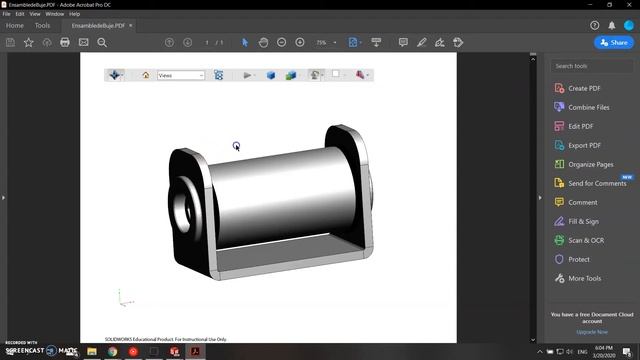Image resolution: width=640 pixels, height=360 pixels.
Task: Bookmark file with the star icon
Action: pyautogui.click(x=29, y=42)
